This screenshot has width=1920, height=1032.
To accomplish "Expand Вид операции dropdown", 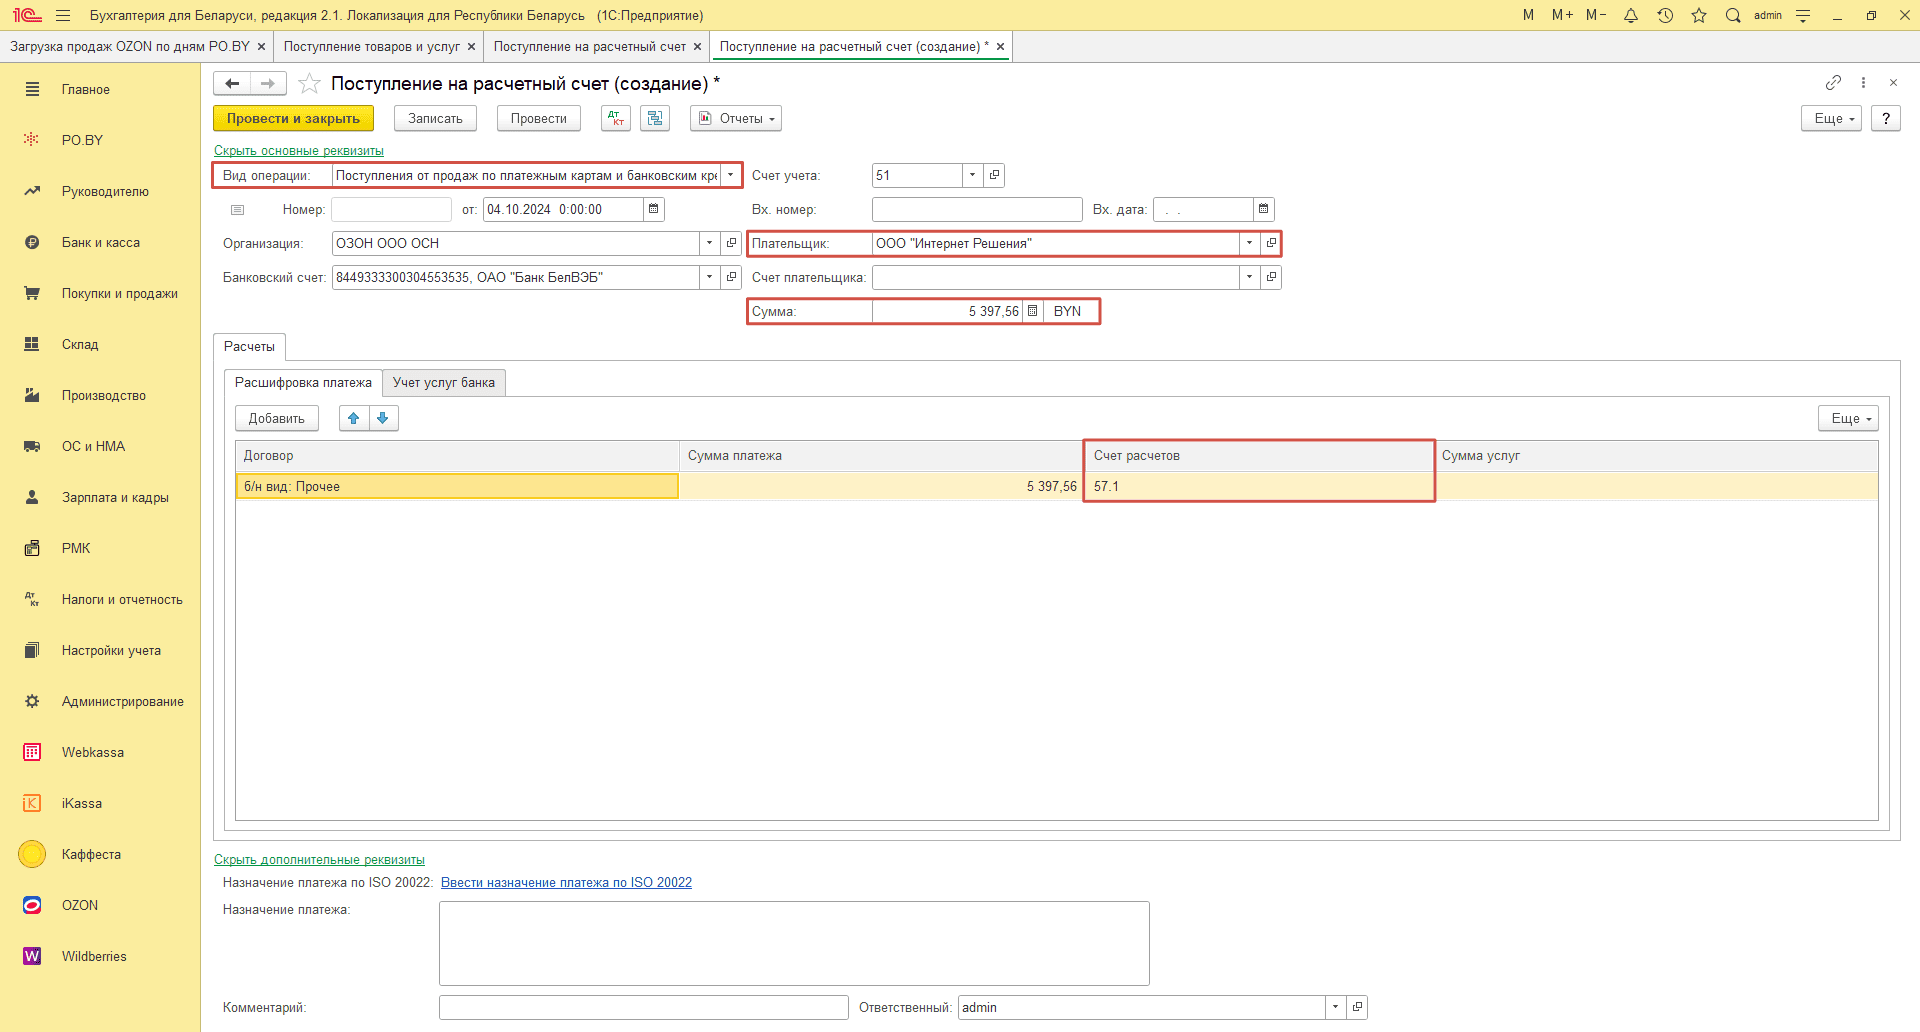I will (731, 175).
